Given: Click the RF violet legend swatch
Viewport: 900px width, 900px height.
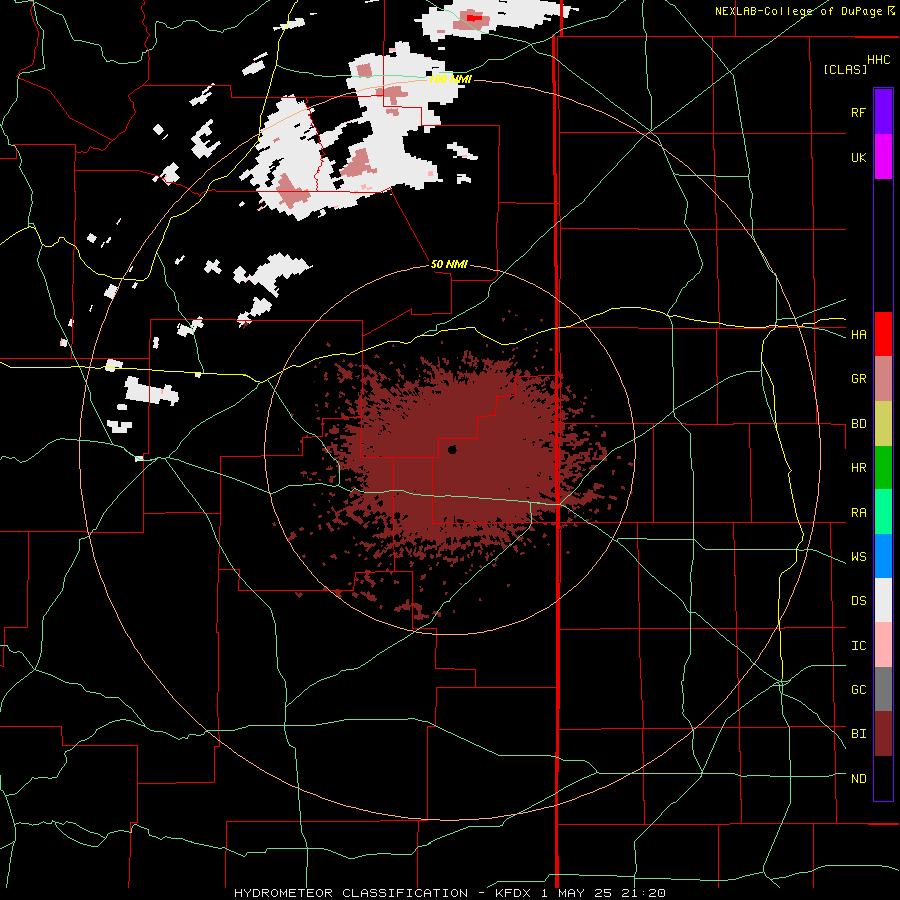Looking at the screenshot, I should point(883,112).
